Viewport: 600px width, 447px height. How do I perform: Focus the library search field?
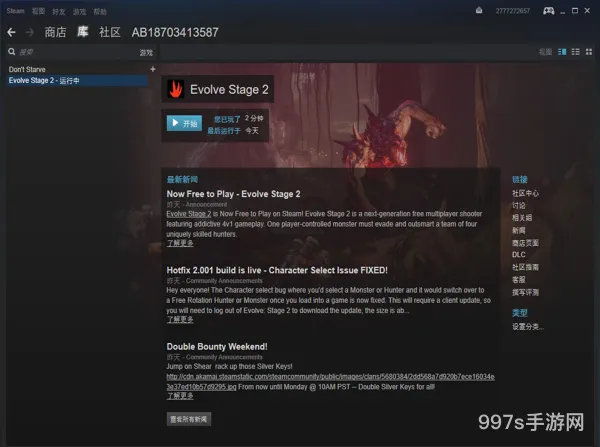click(77, 52)
